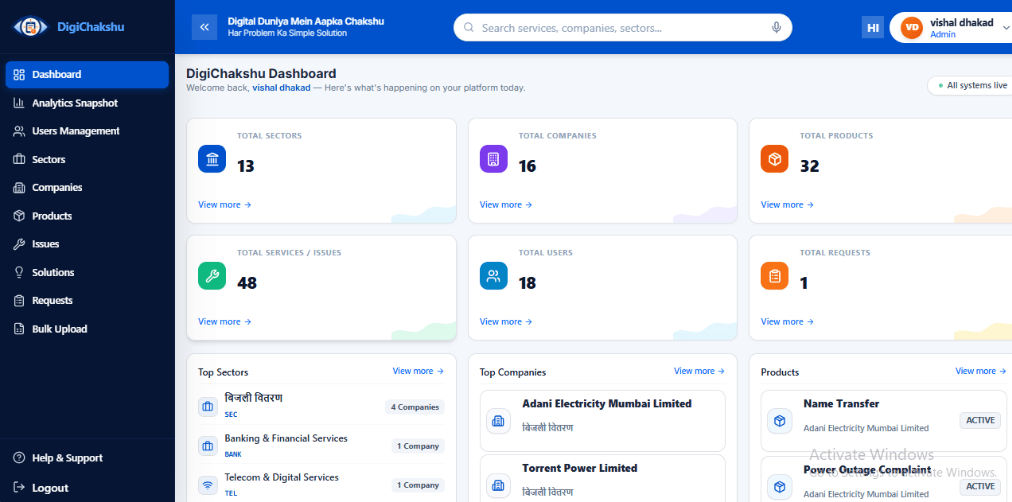Click the Name Transfer cube icon
This screenshot has height=502, width=1012.
779,421
